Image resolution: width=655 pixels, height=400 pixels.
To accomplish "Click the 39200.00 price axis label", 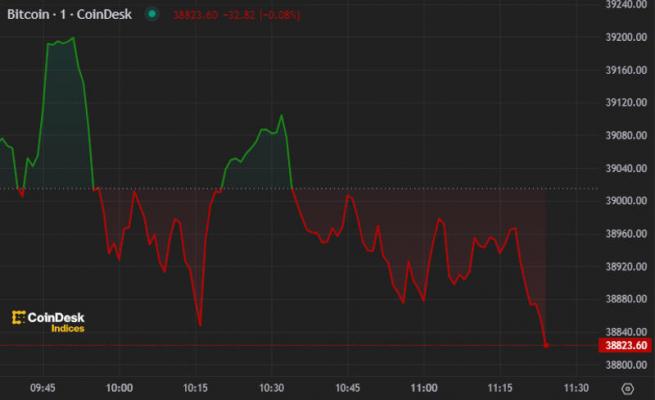I will click(626, 38).
